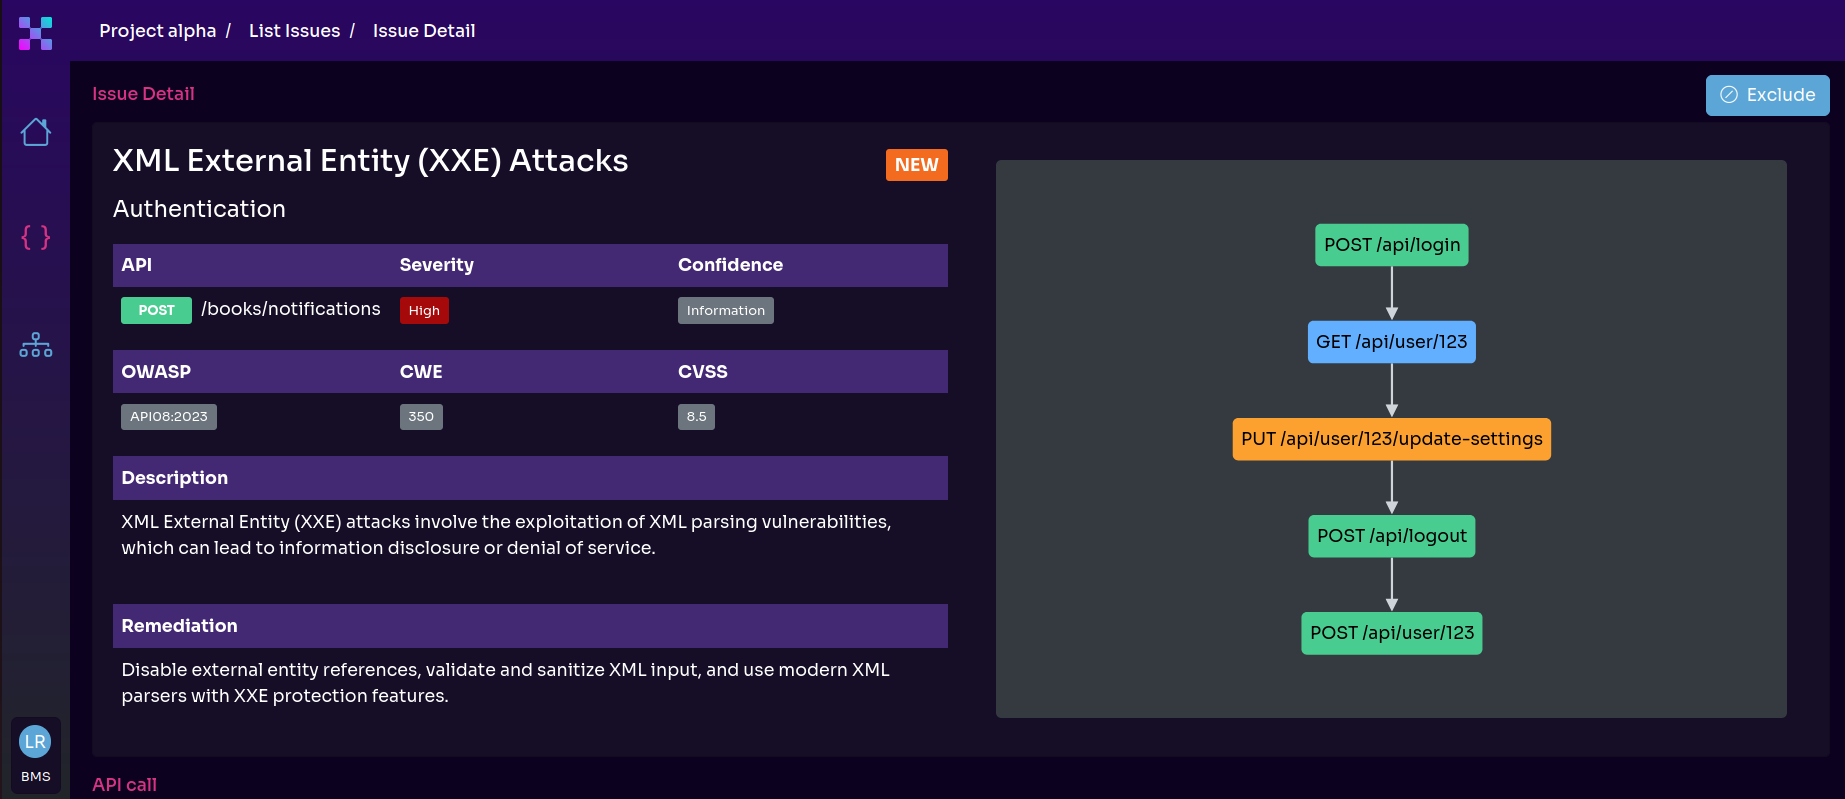Click the CWE 350 tag
The width and height of the screenshot is (1845, 799).
coord(421,416)
